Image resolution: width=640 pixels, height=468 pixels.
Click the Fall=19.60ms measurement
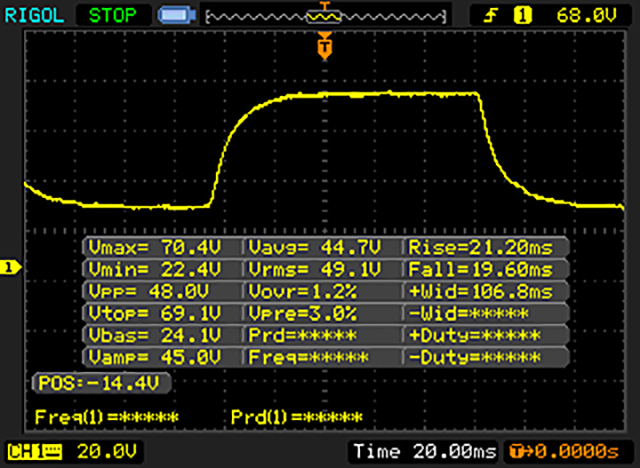(x=481, y=269)
